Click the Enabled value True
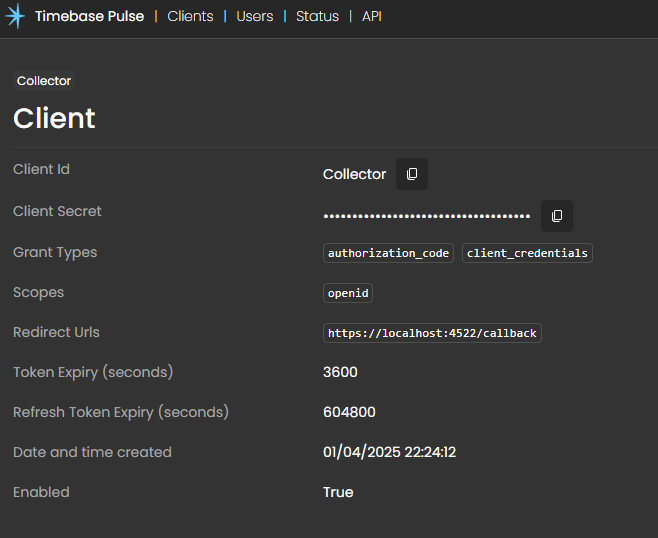This screenshot has width=658, height=538. [338, 492]
